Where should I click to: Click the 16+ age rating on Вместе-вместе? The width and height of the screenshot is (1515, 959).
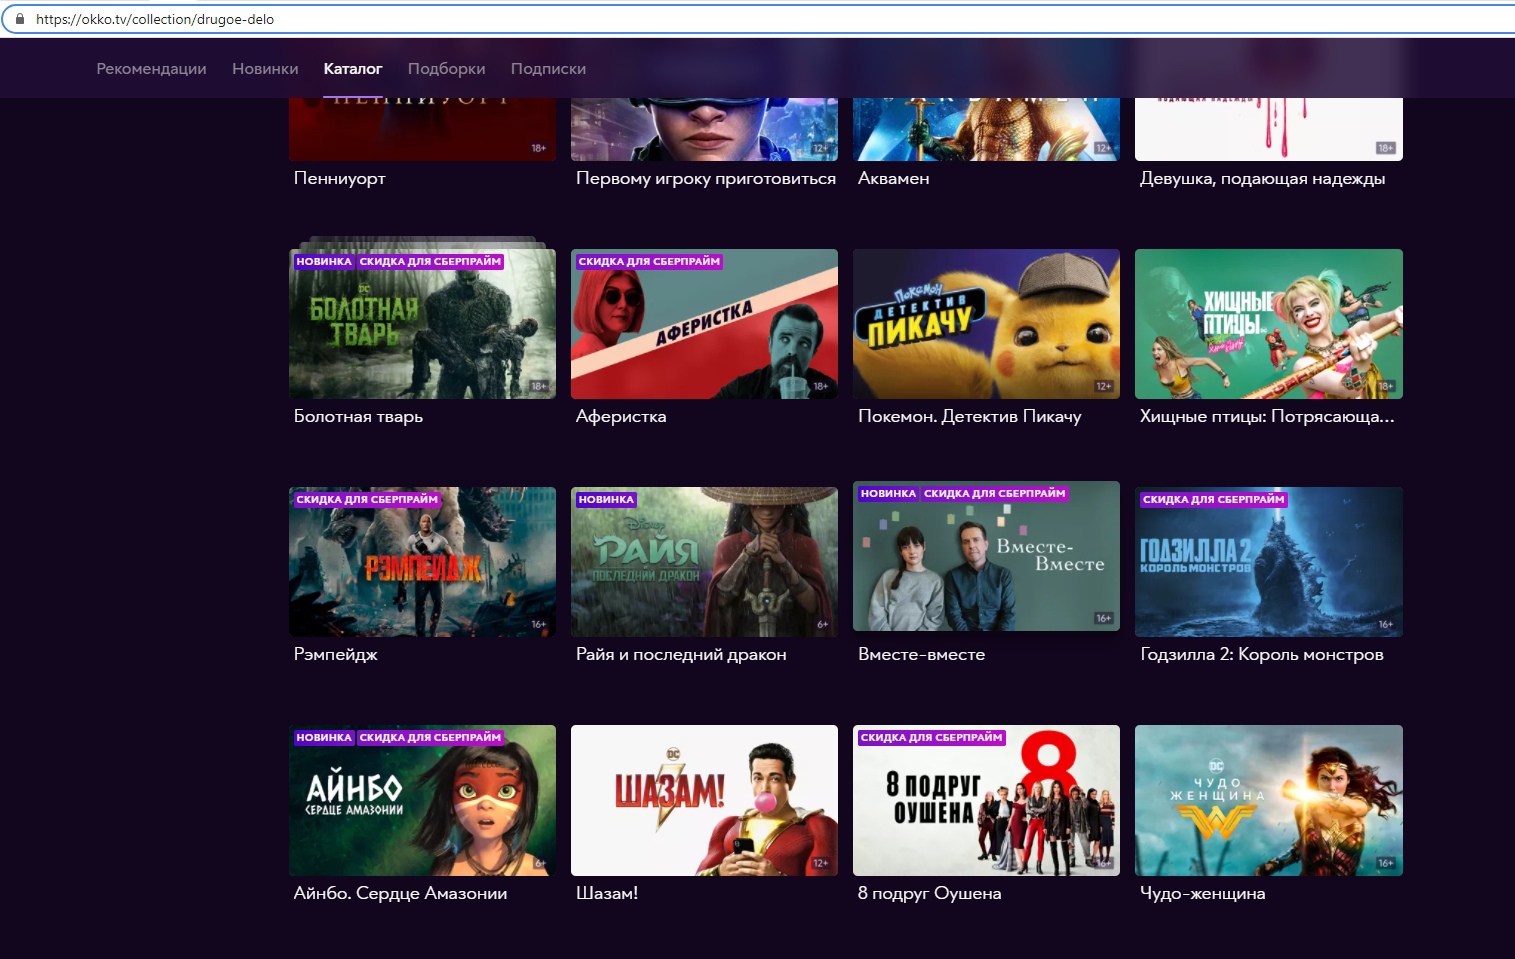coord(1103,618)
